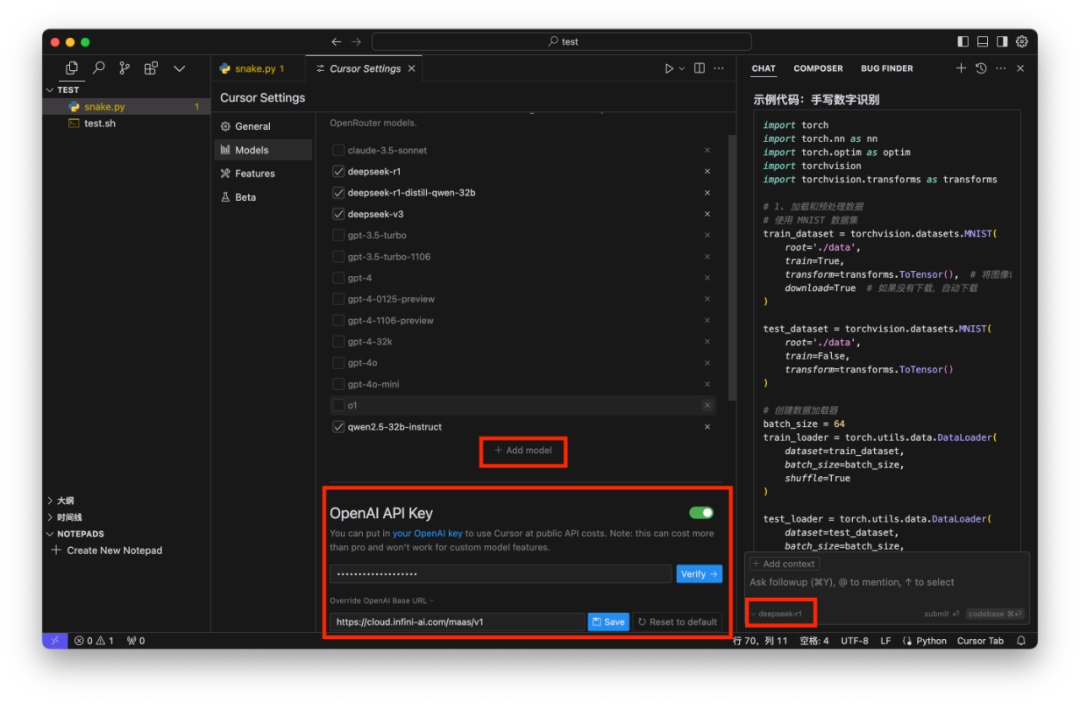Open the Explorer files icon in sidebar
1080x704 pixels.
coord(71,68)
